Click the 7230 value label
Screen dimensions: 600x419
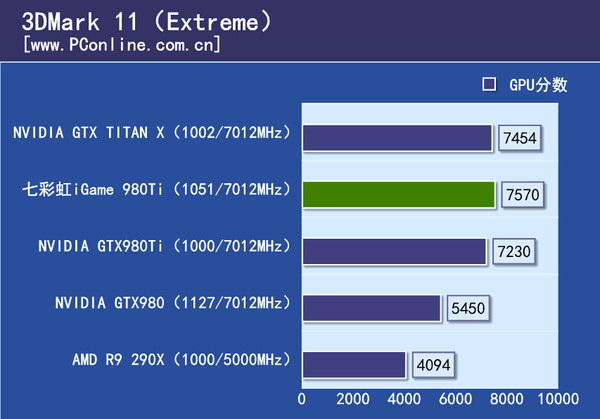514,251
